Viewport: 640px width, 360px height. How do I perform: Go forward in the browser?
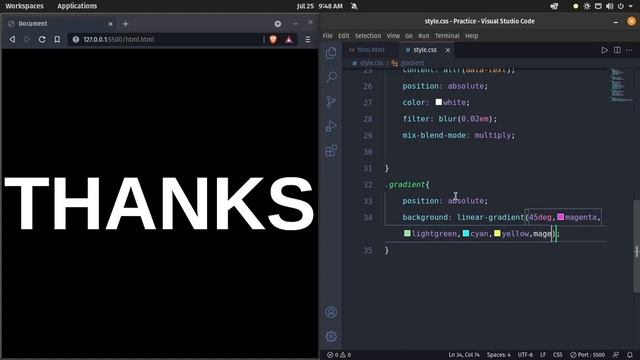[x=27, y=39]
